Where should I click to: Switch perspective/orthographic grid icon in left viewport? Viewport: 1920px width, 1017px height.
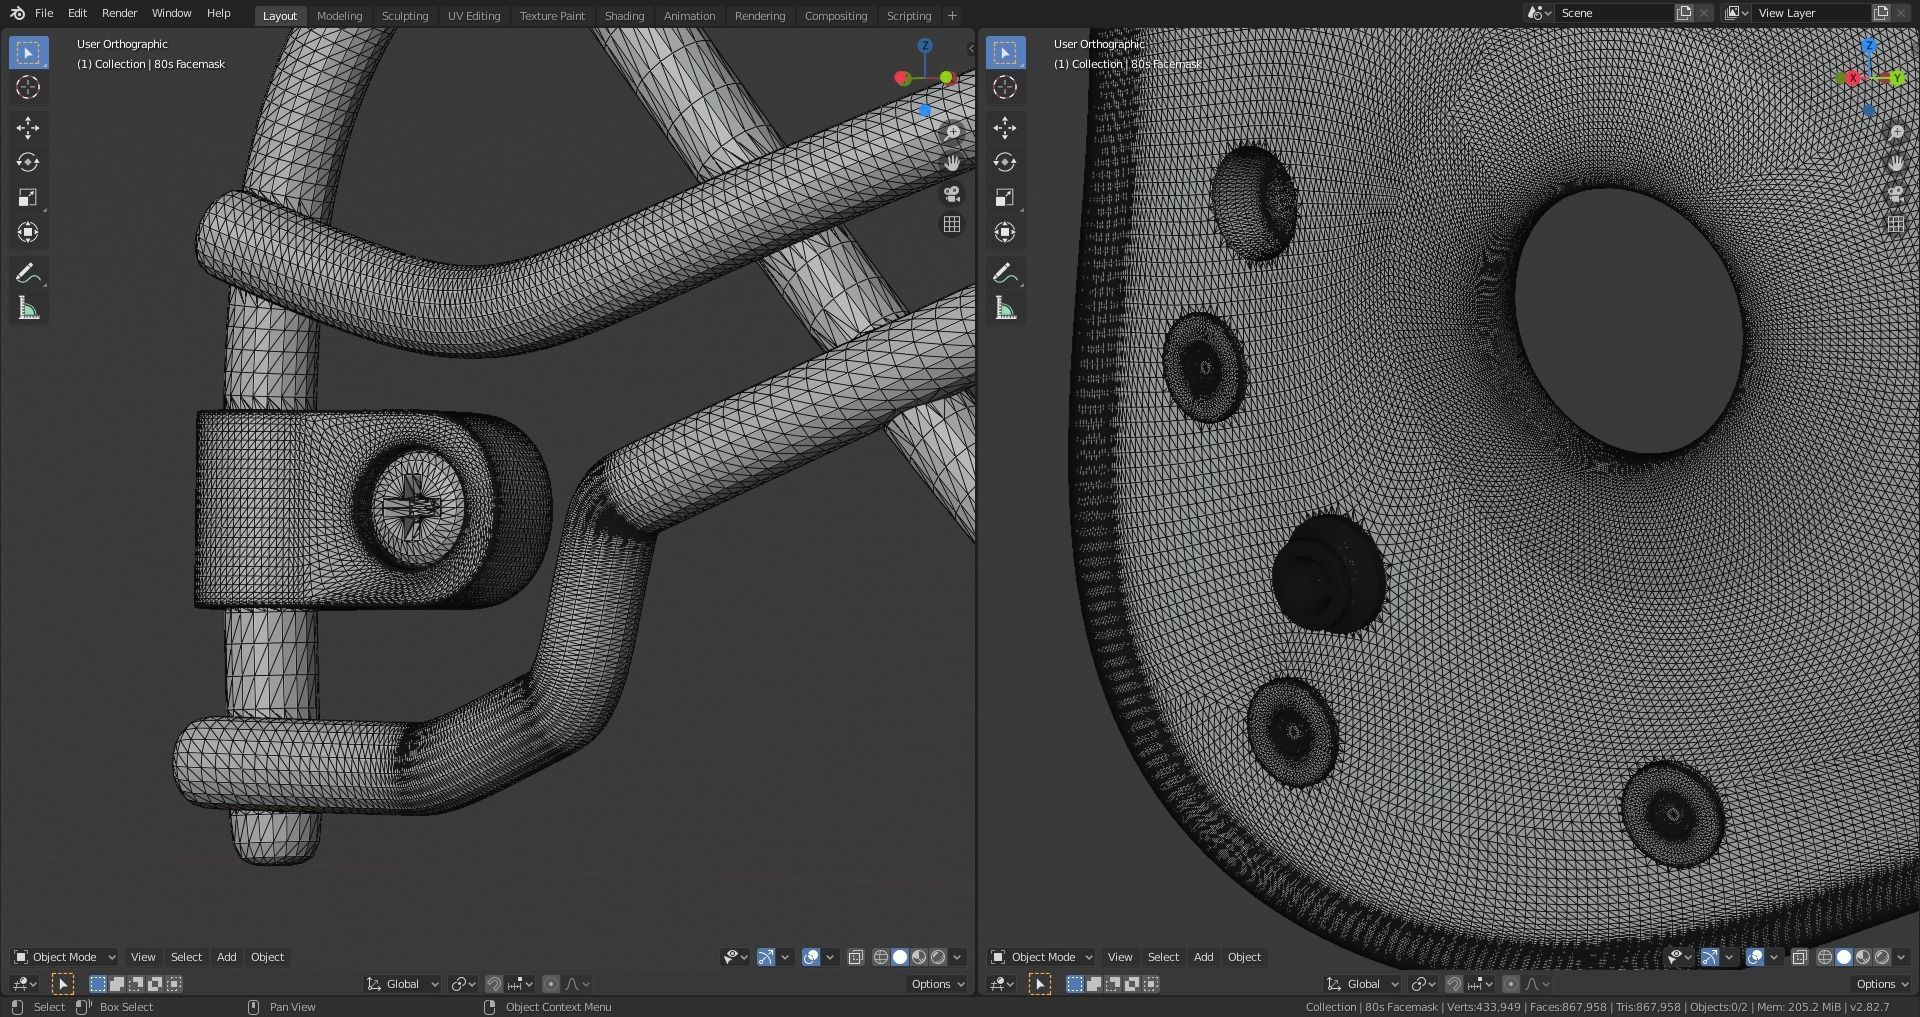pos(952,224)
